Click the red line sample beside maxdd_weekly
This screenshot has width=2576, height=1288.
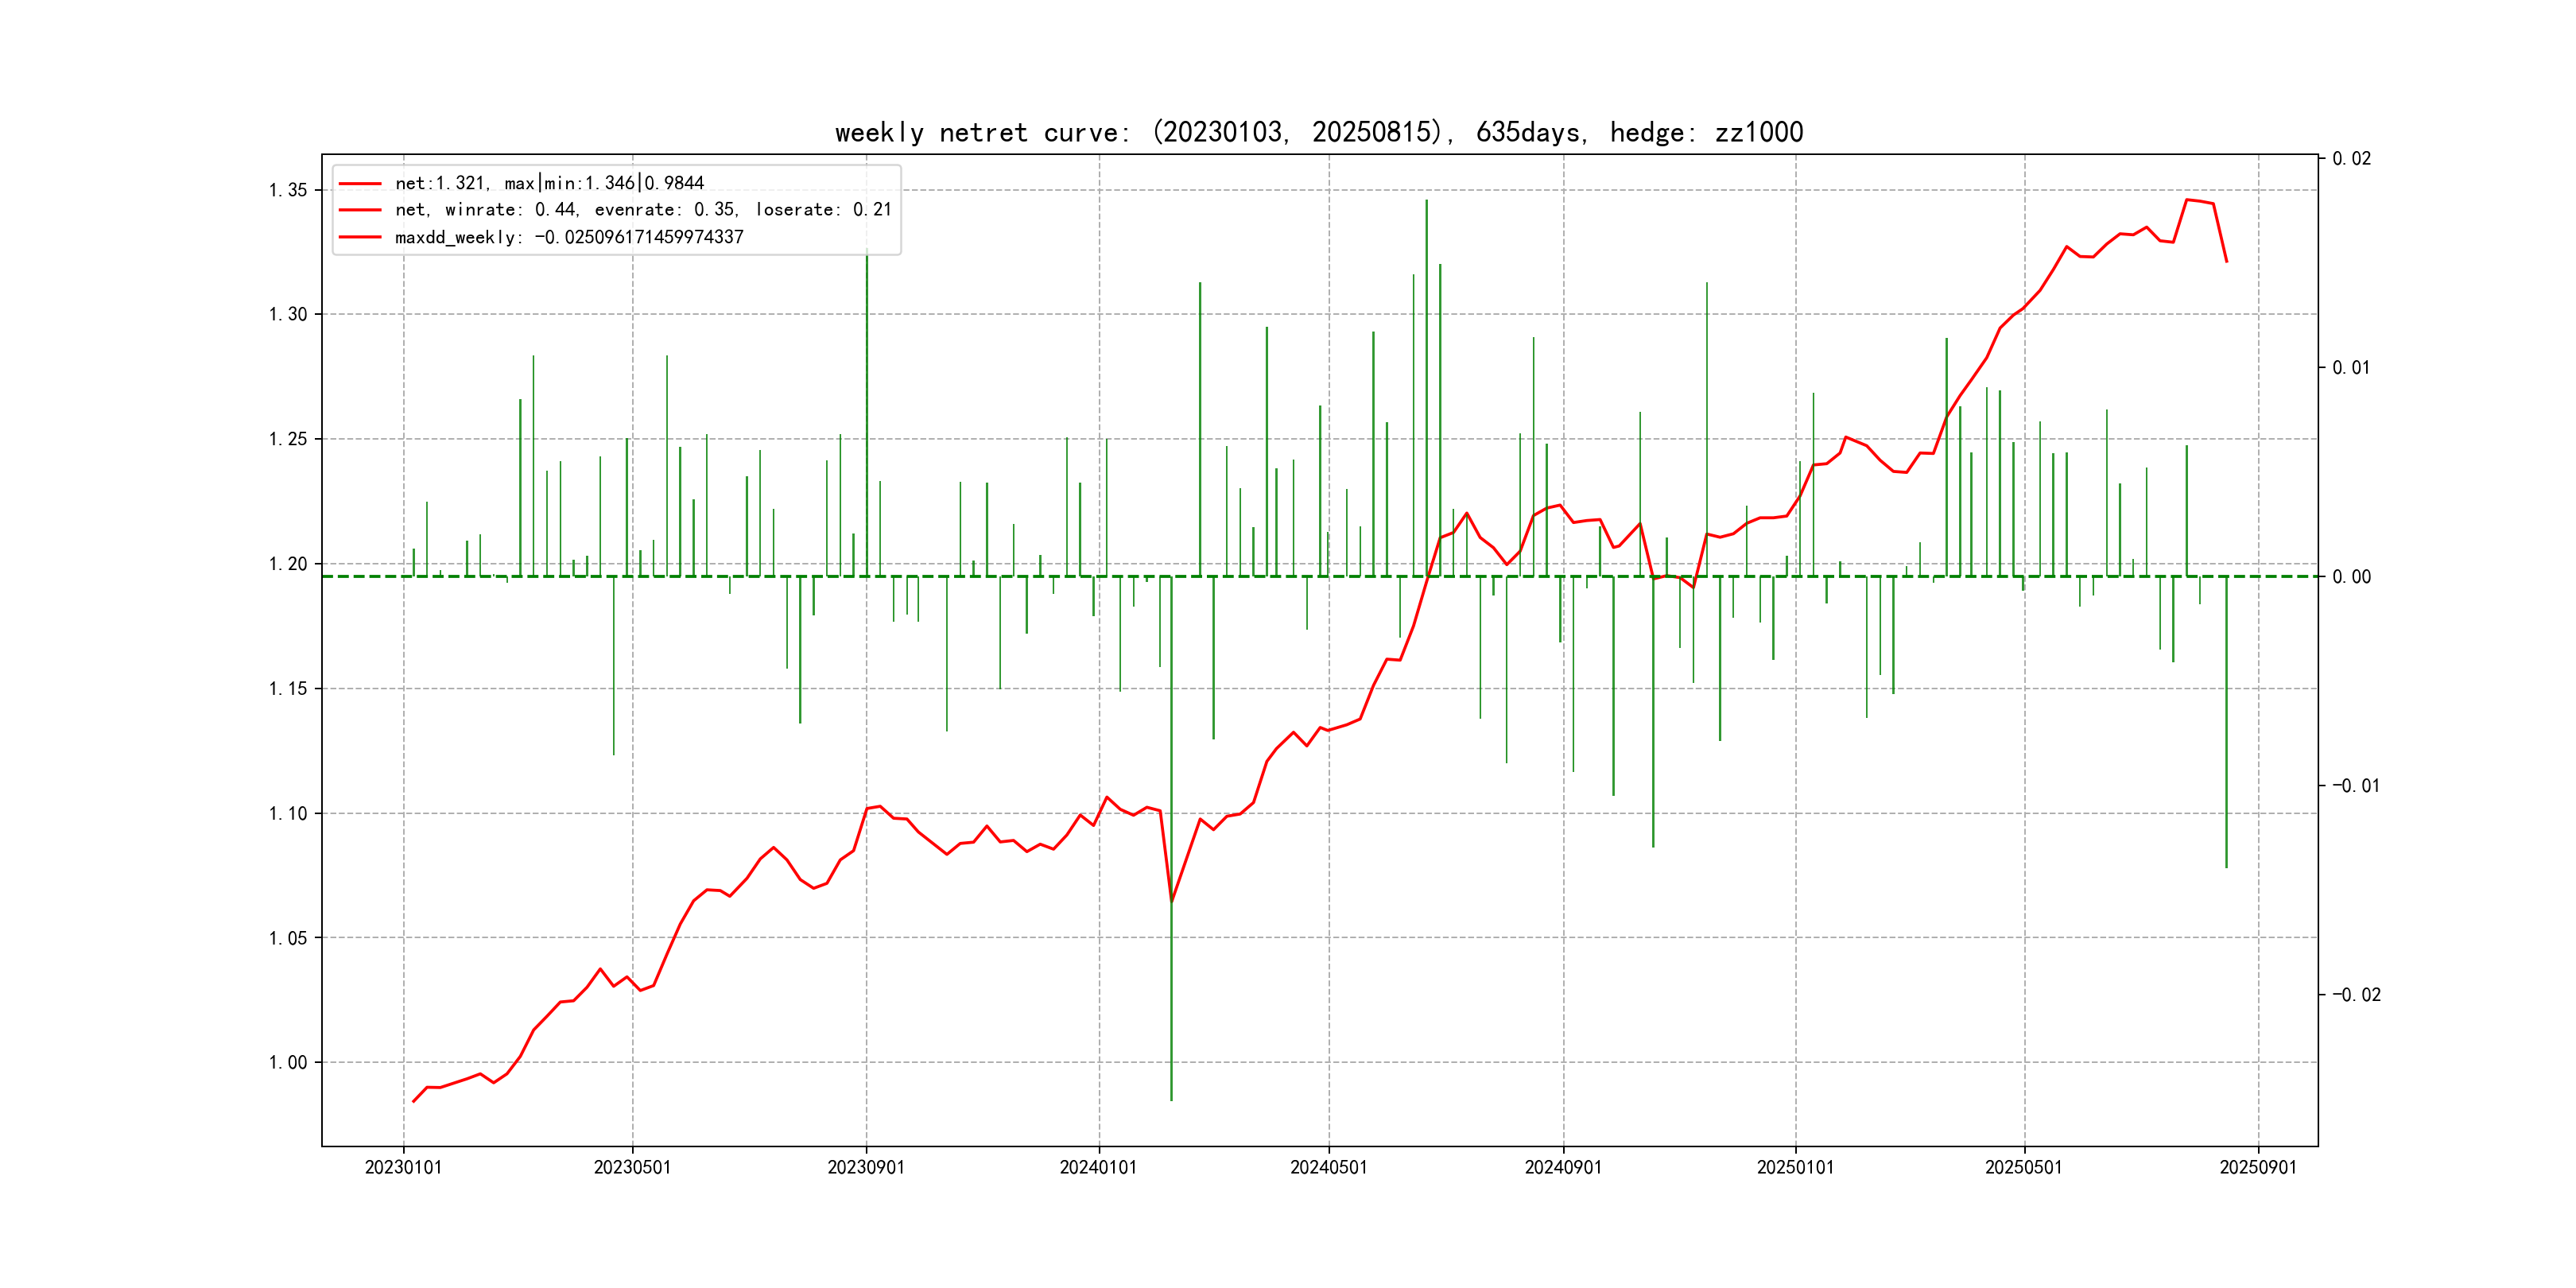pos(360,237)
